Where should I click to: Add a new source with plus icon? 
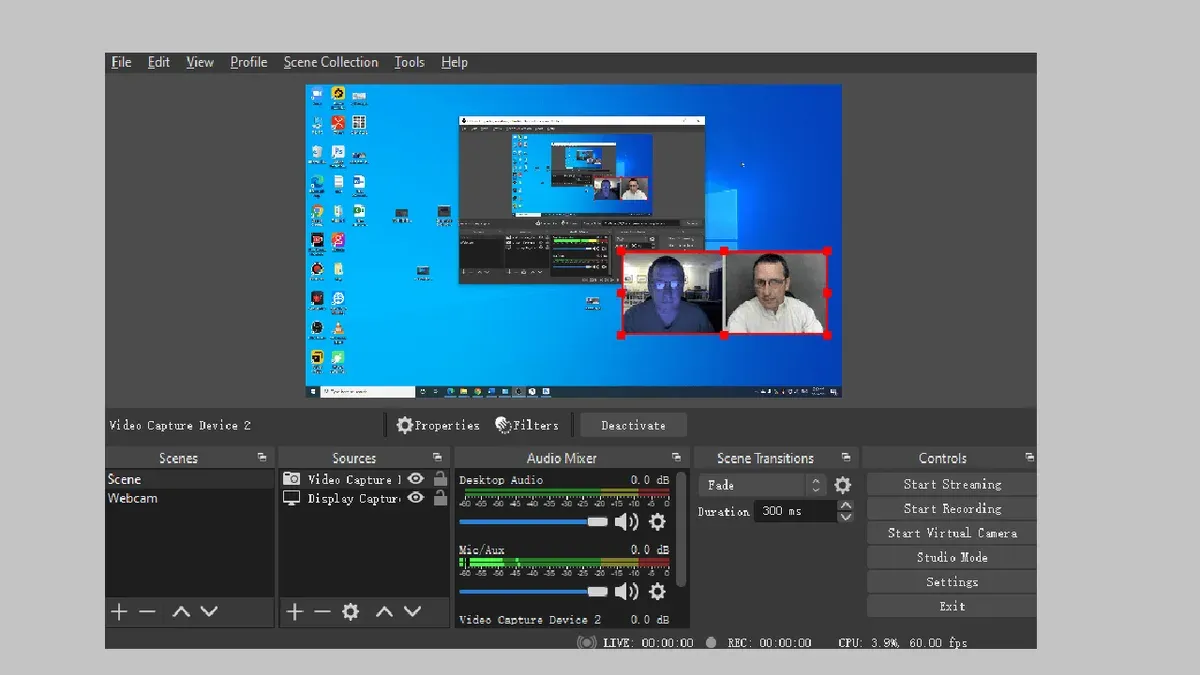click(x=294, y=612)
